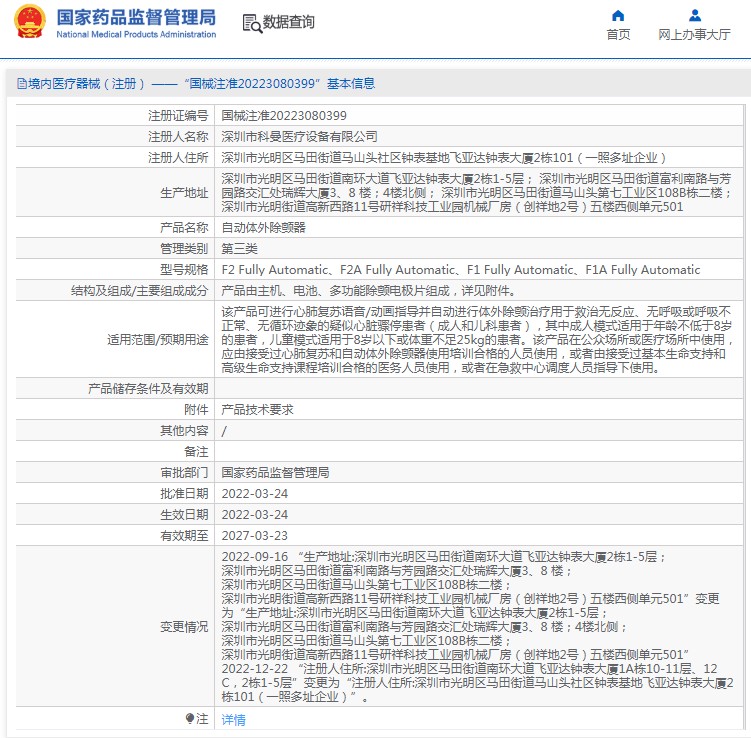This screenshot has width=751, height=738.
Task: Select 生效日期 value 2022-03-24
Action: (x=255, y=515)
